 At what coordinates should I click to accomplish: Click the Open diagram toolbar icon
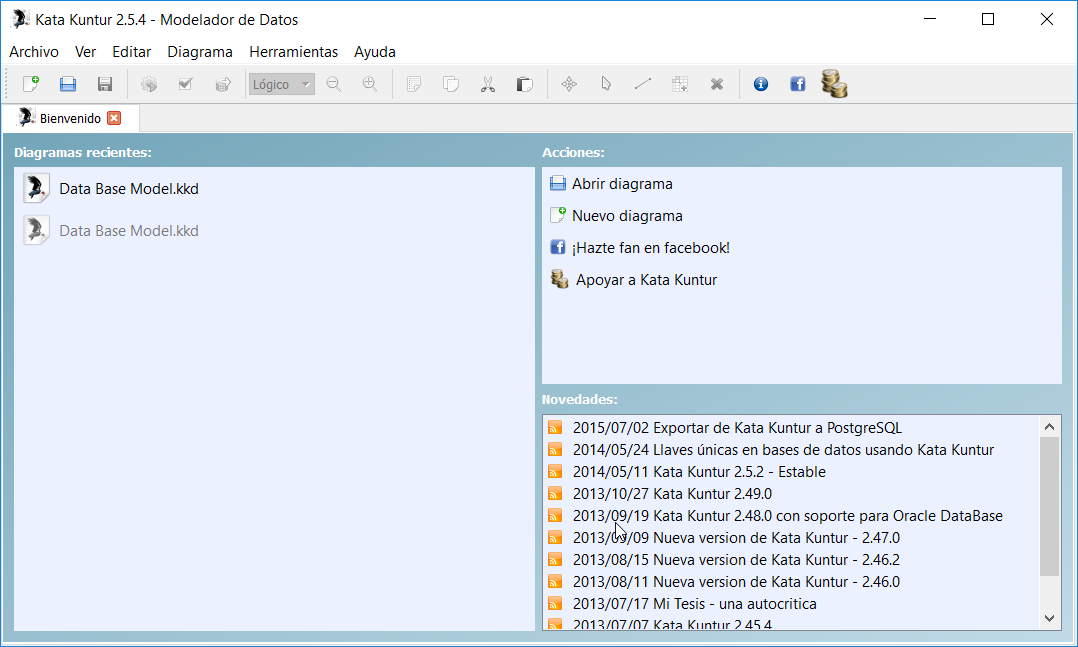point(67,84)
